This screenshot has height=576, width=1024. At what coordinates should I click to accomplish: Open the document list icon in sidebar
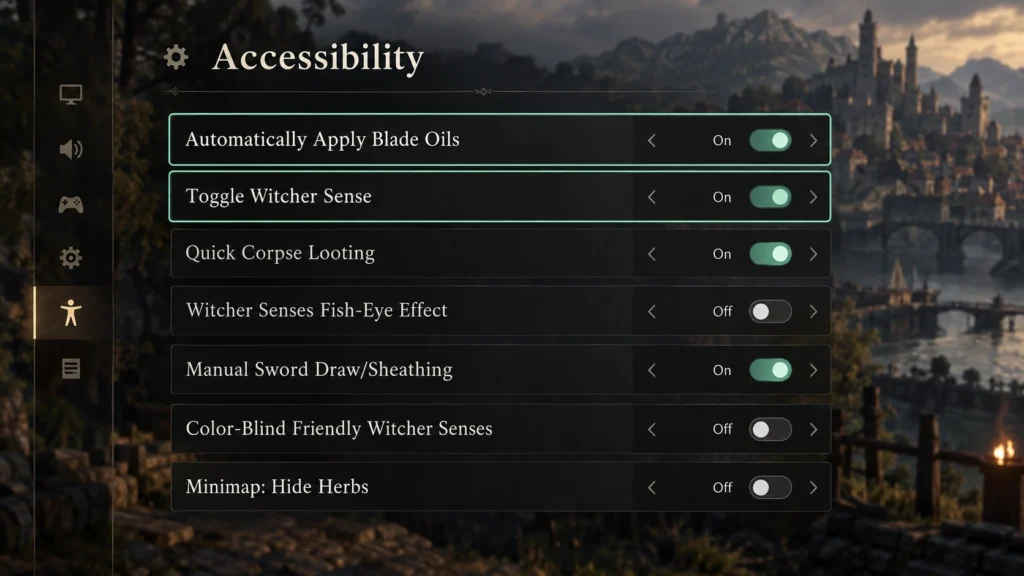click(x=71, y=368)
